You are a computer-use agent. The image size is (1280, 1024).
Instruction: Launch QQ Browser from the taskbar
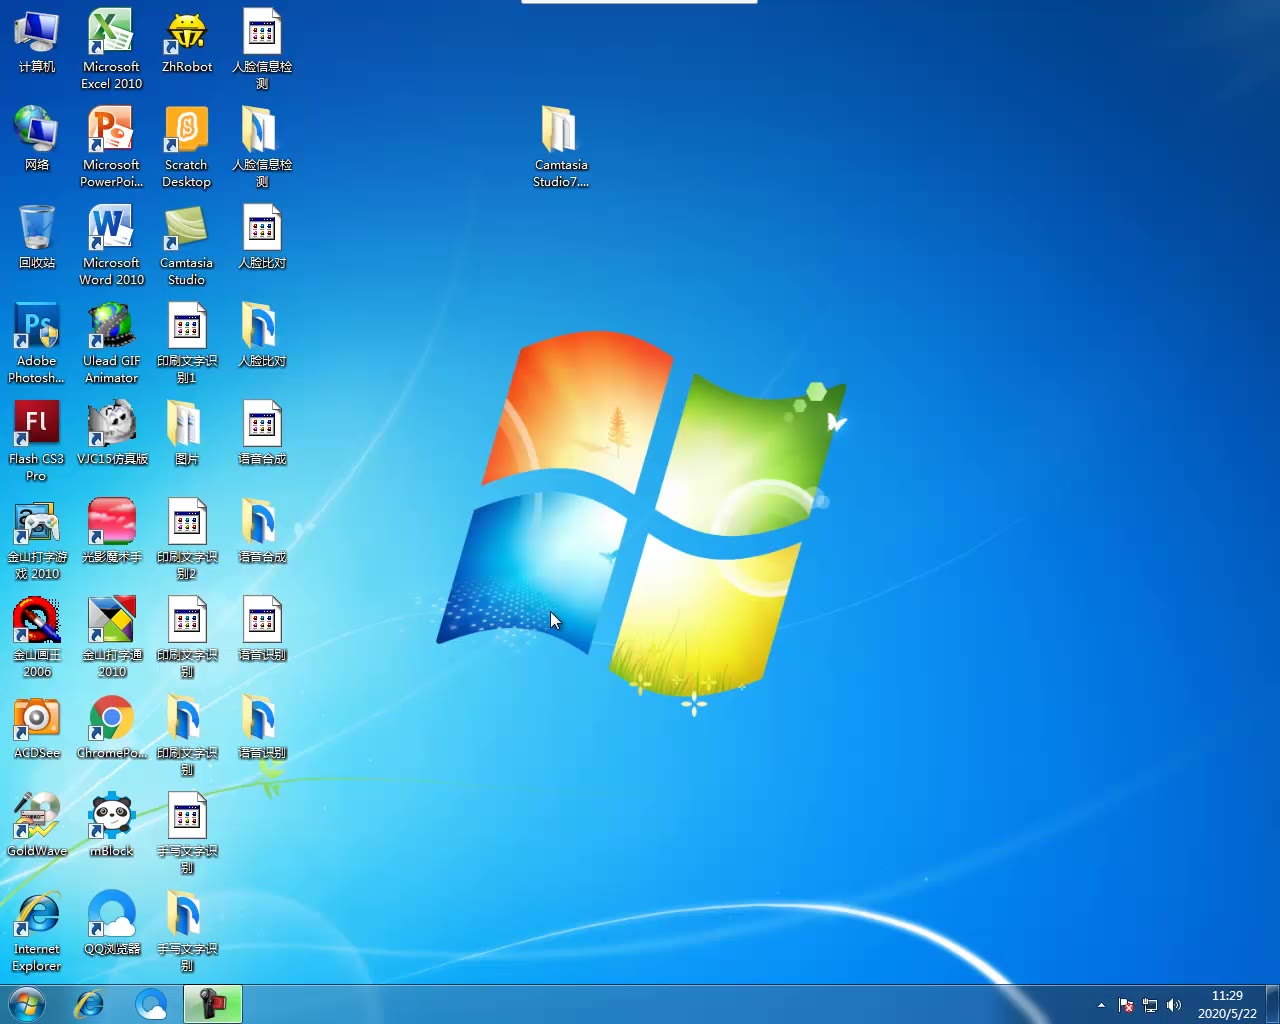[x=151, y=1004]
